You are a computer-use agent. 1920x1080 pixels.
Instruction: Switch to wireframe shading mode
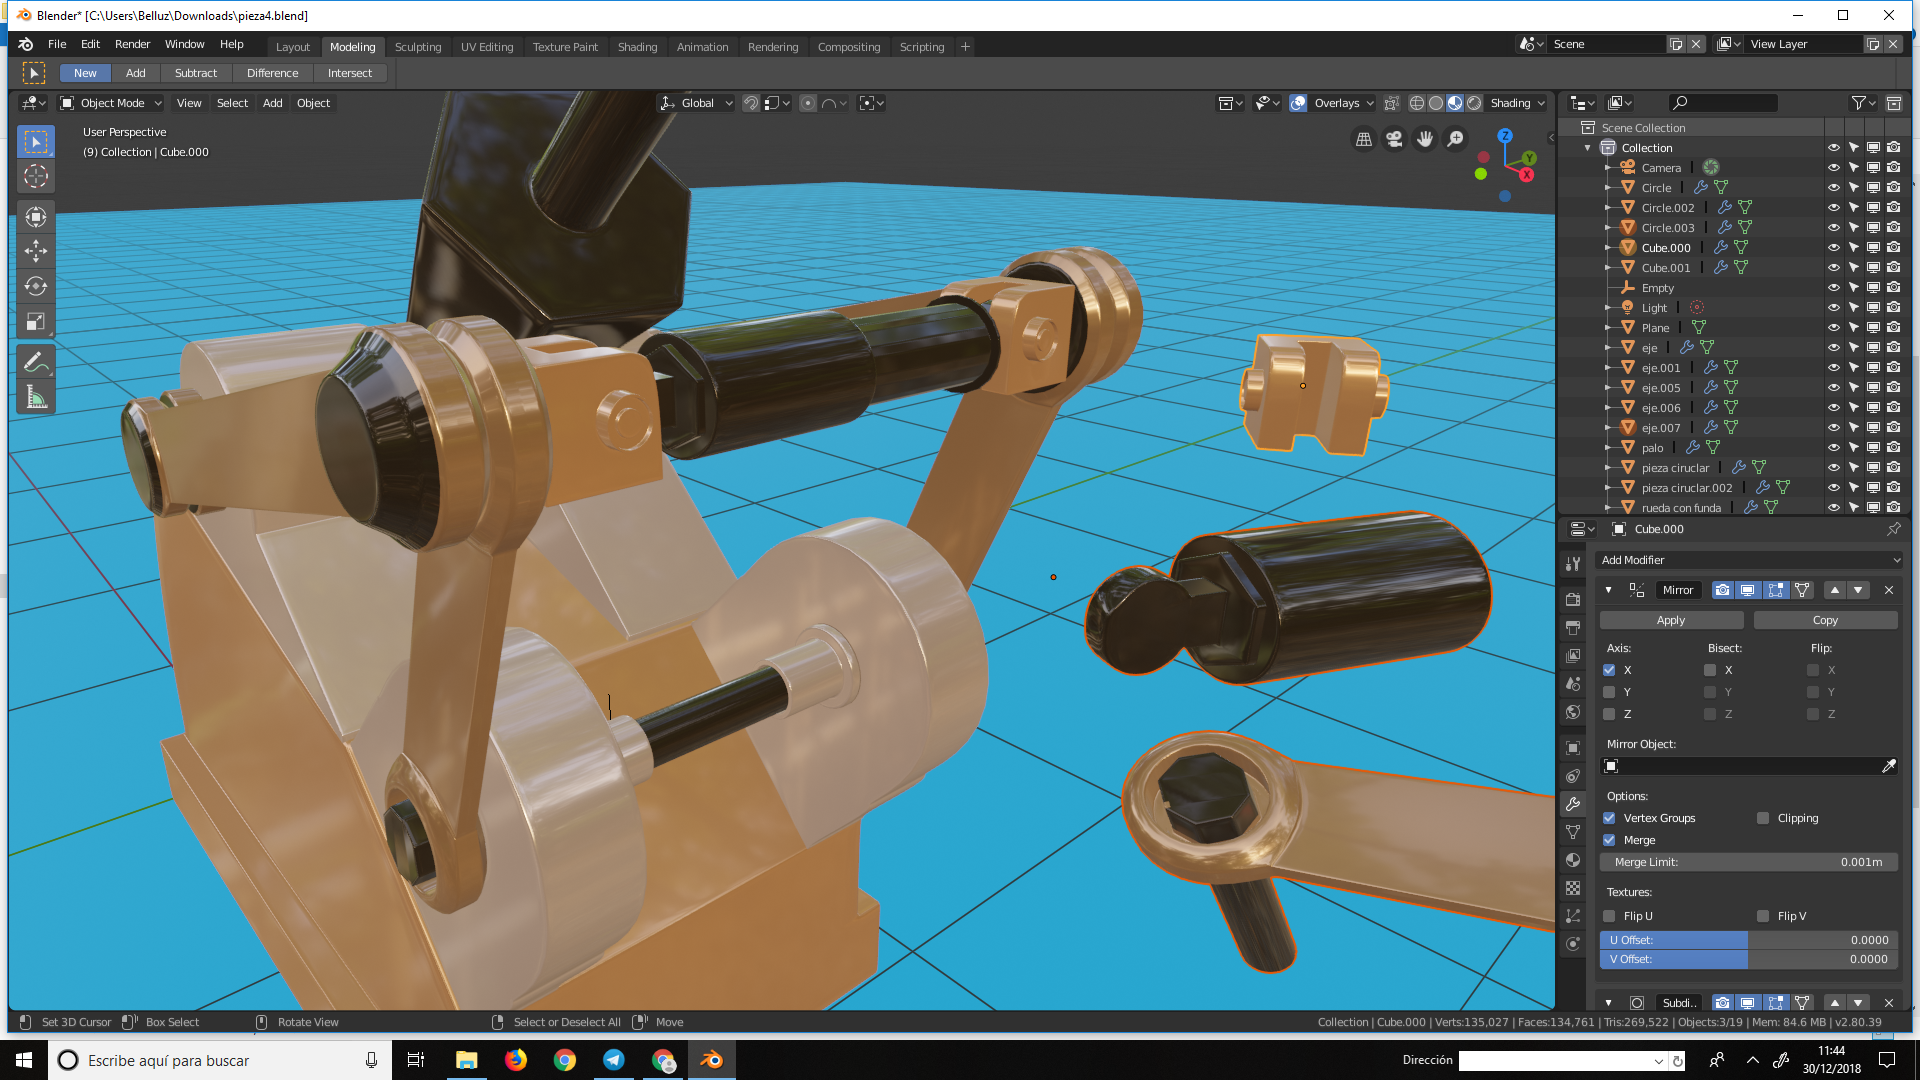click(x=1417, y=103)
